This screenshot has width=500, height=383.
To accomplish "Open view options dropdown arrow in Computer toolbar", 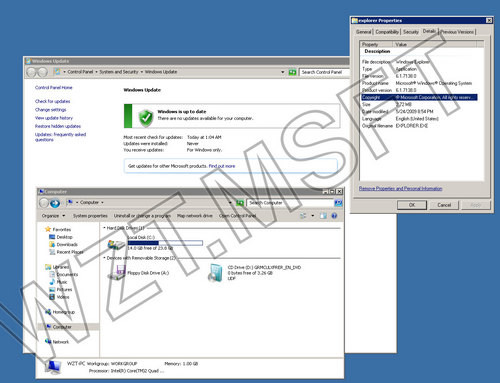I will (x=313, y=216).
